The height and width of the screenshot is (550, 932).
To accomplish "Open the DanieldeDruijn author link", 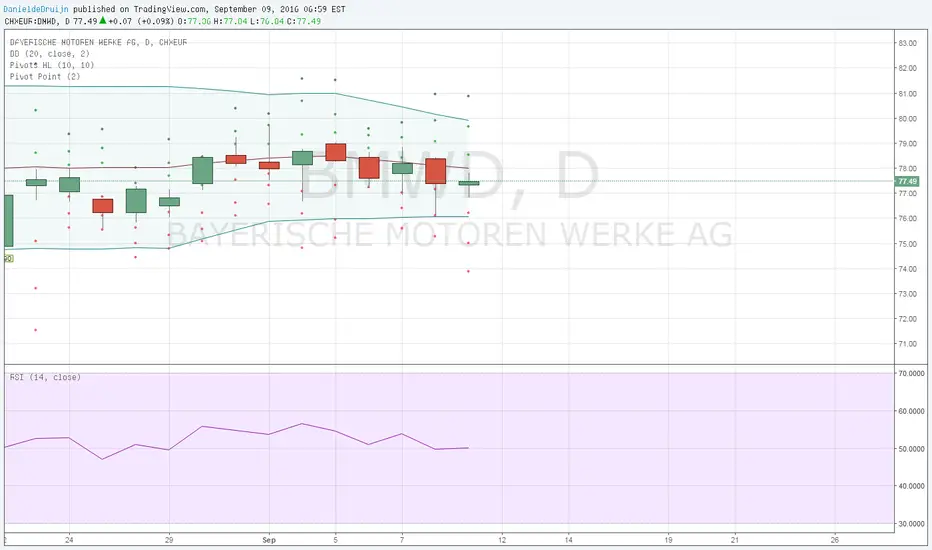I will (37, 10).
